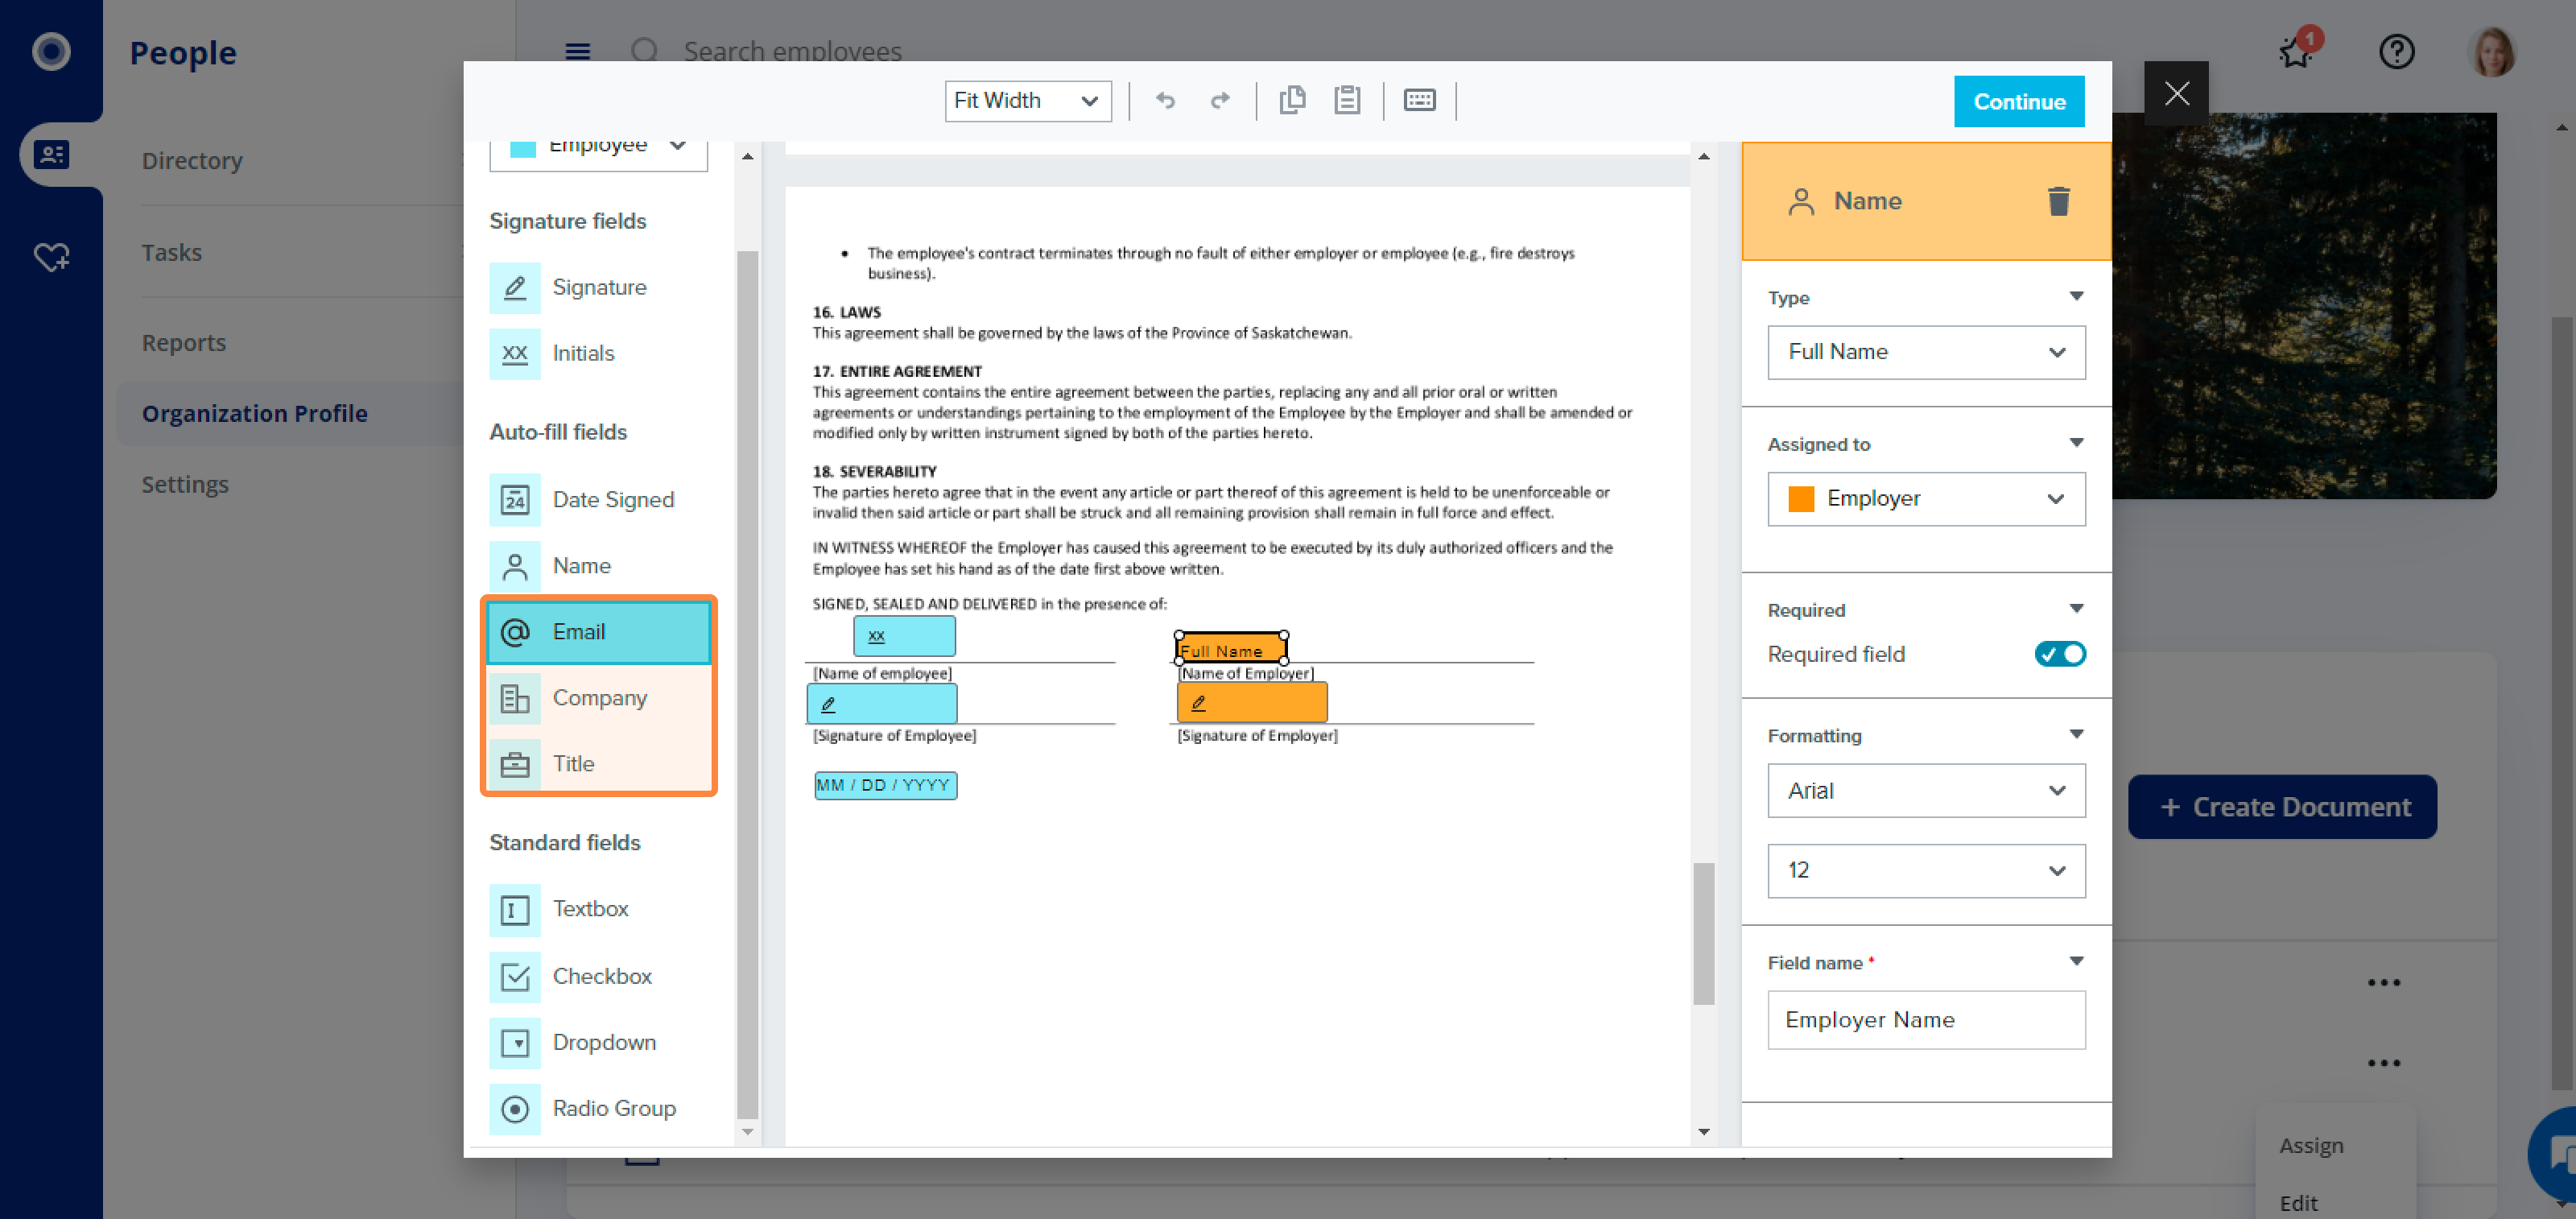Click the paste clipboard icon in toolbar
This screenshot has height=1219, width=2576.
1347,100
